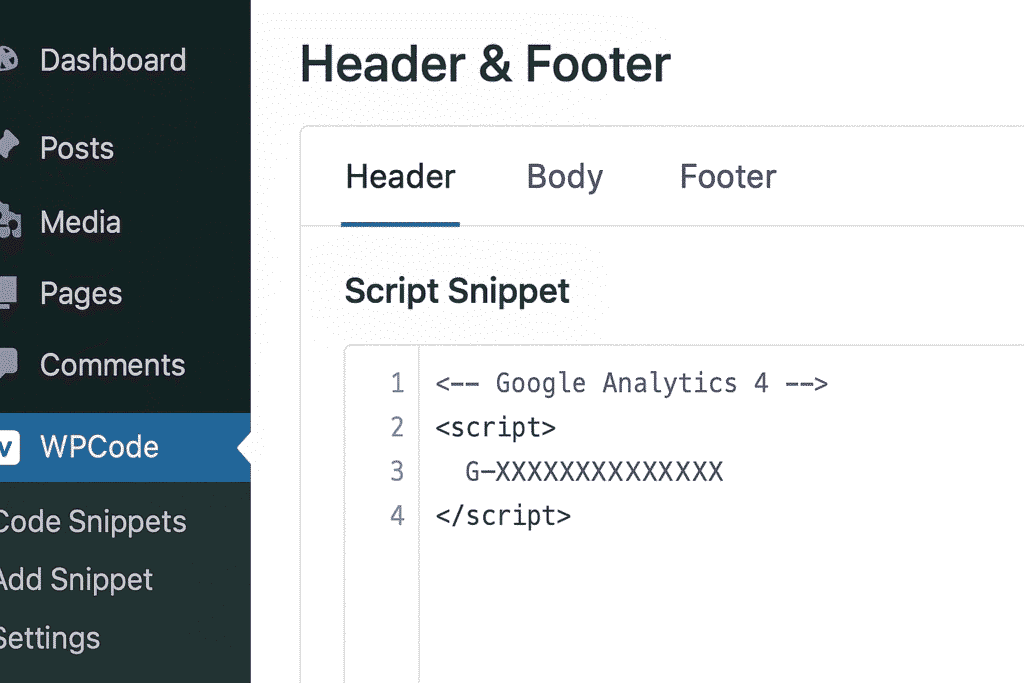1024x683 pixels.
Task: Place cursor in Google Analytics comment line
Action: coord(631,383)
